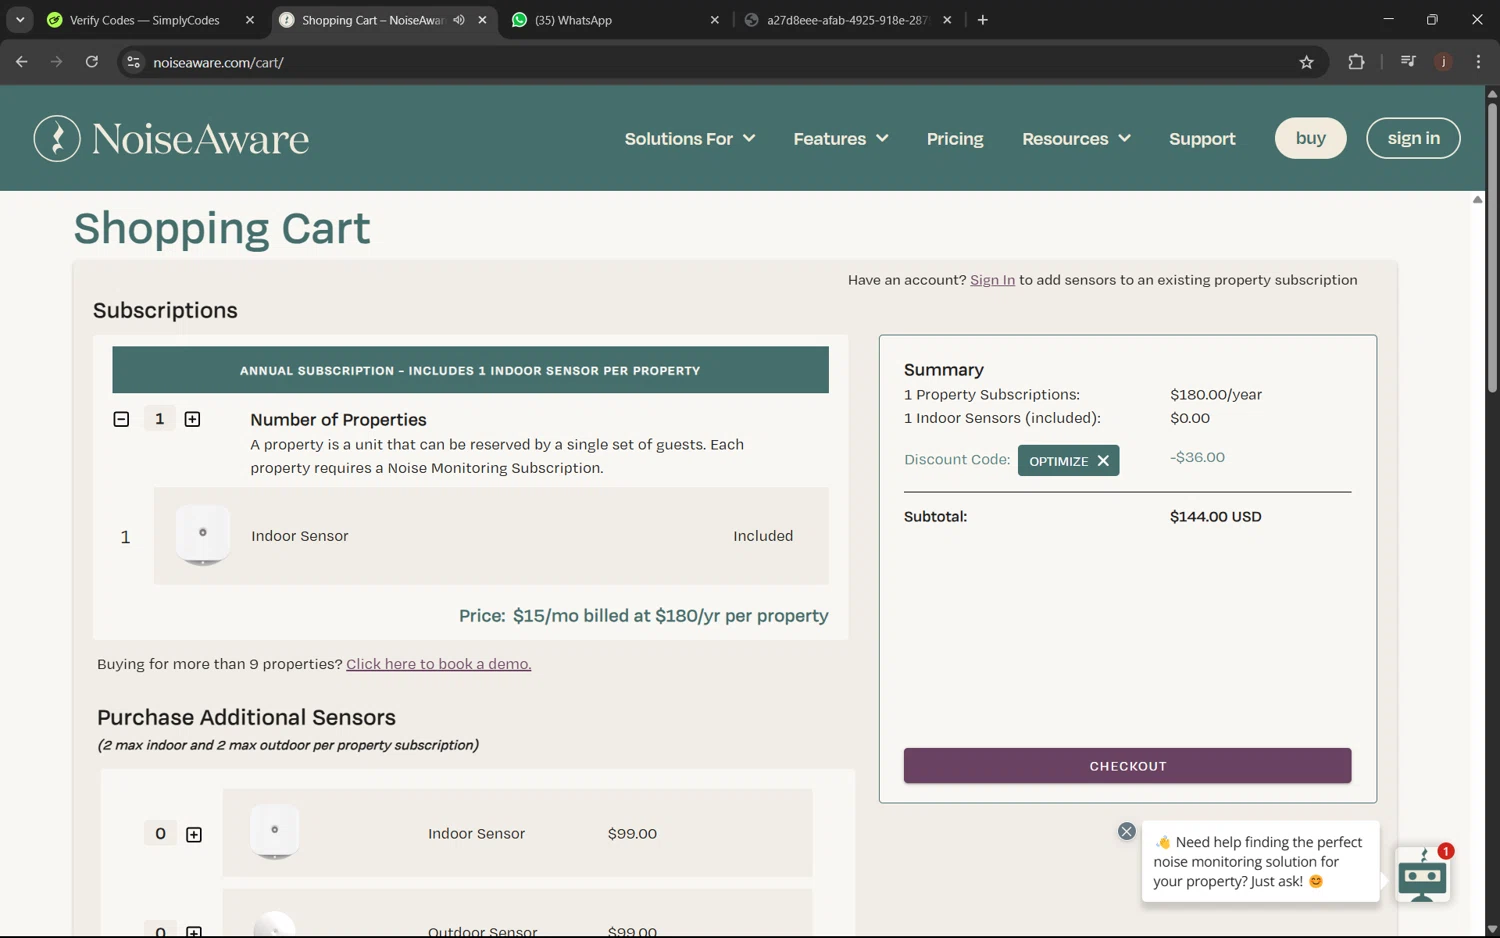This screenshot has height=938, width=1500.
Task: Click the $180.00/year subscription price
Action: click(x=1216, y=395)
